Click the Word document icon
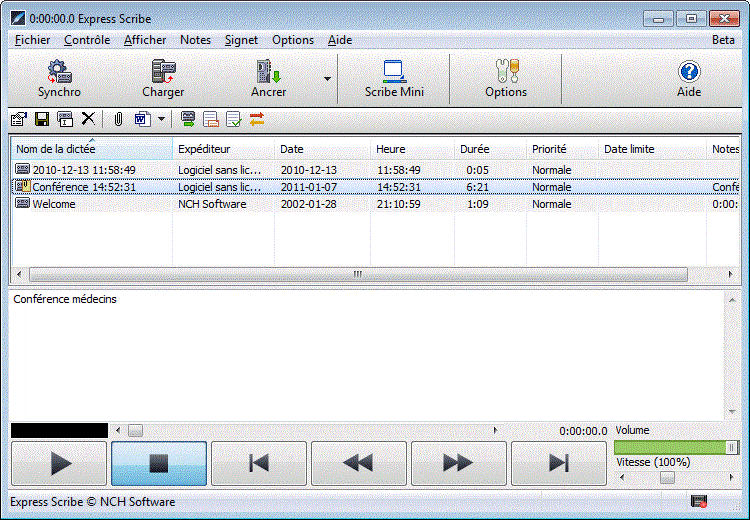This screenshot has height=520, width=750. (x=143, y=119)
